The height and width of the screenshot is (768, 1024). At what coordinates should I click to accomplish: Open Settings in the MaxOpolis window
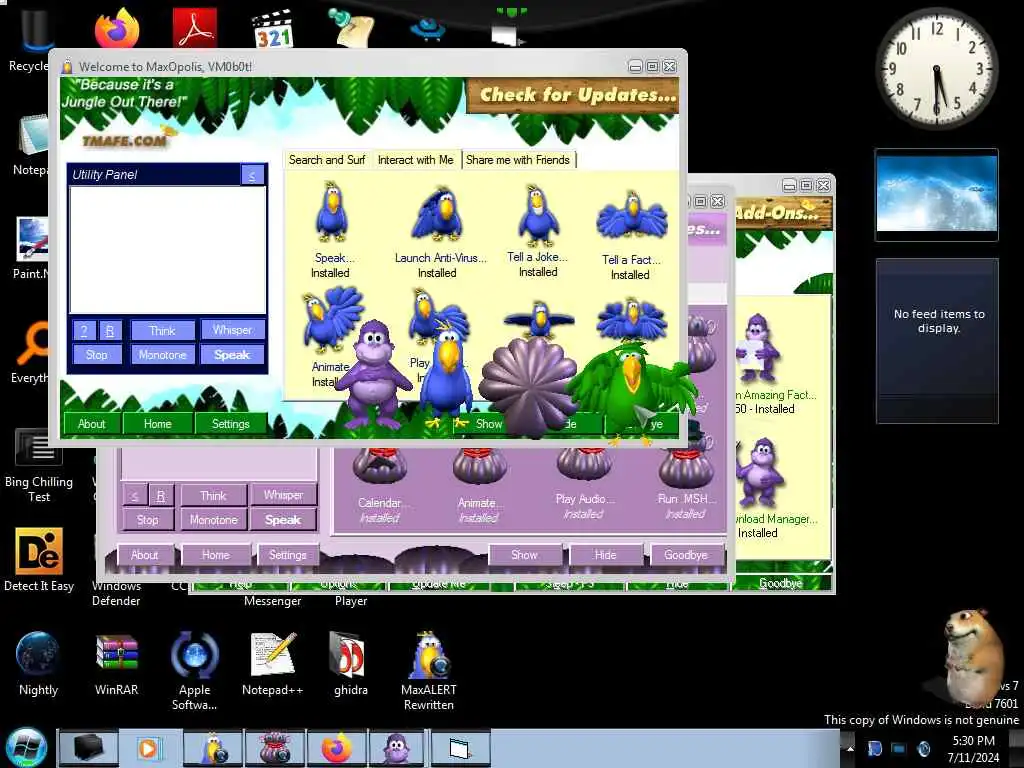[x=231, y=424]
